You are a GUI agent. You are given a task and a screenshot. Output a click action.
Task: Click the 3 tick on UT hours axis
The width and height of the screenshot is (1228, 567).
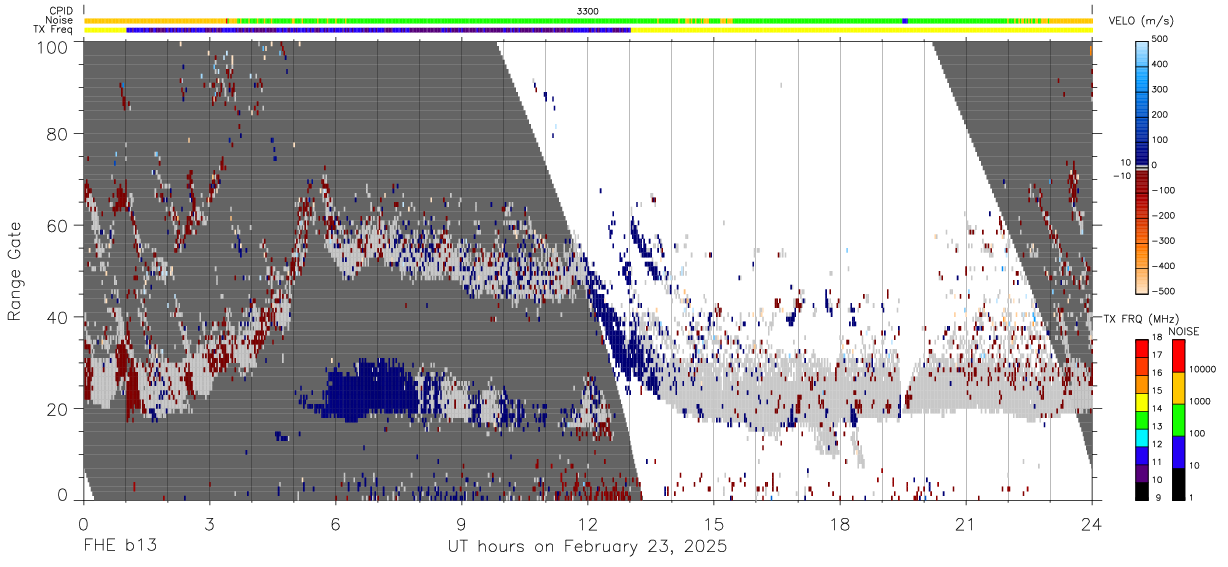[209, 523]
